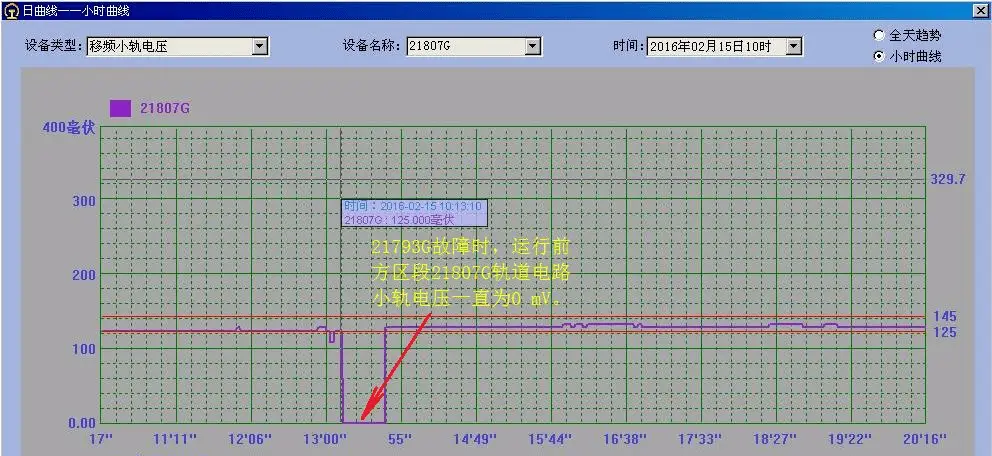Click the 设备名称 label
Image resolution: width=992 pixels, height=456 pixels.
point(373,46)
